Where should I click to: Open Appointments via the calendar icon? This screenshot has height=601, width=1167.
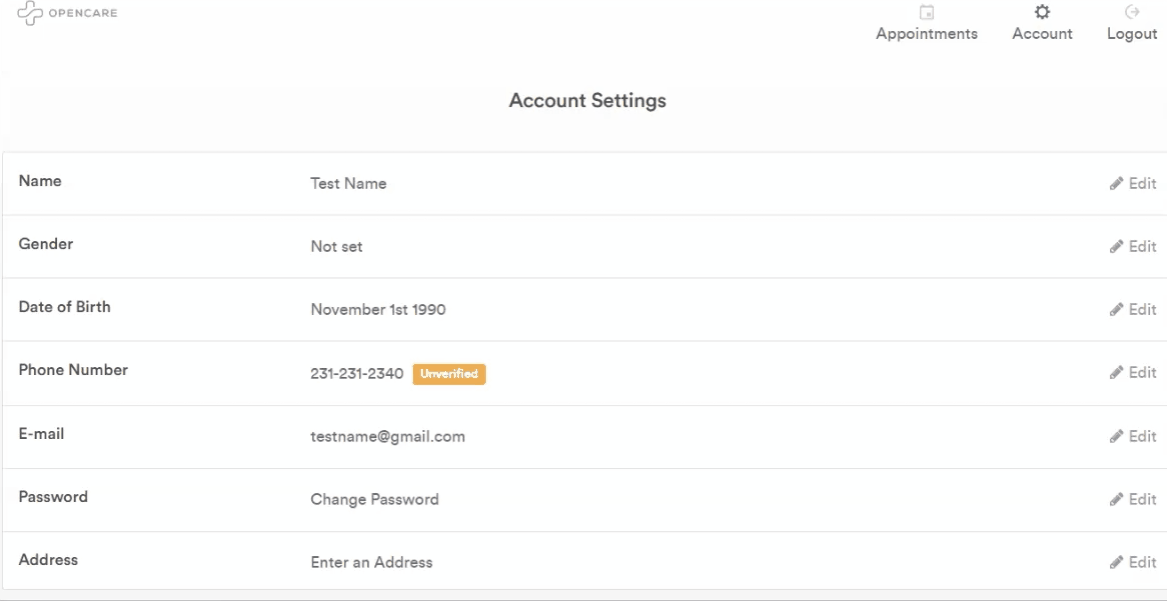[x=927, y=13]
